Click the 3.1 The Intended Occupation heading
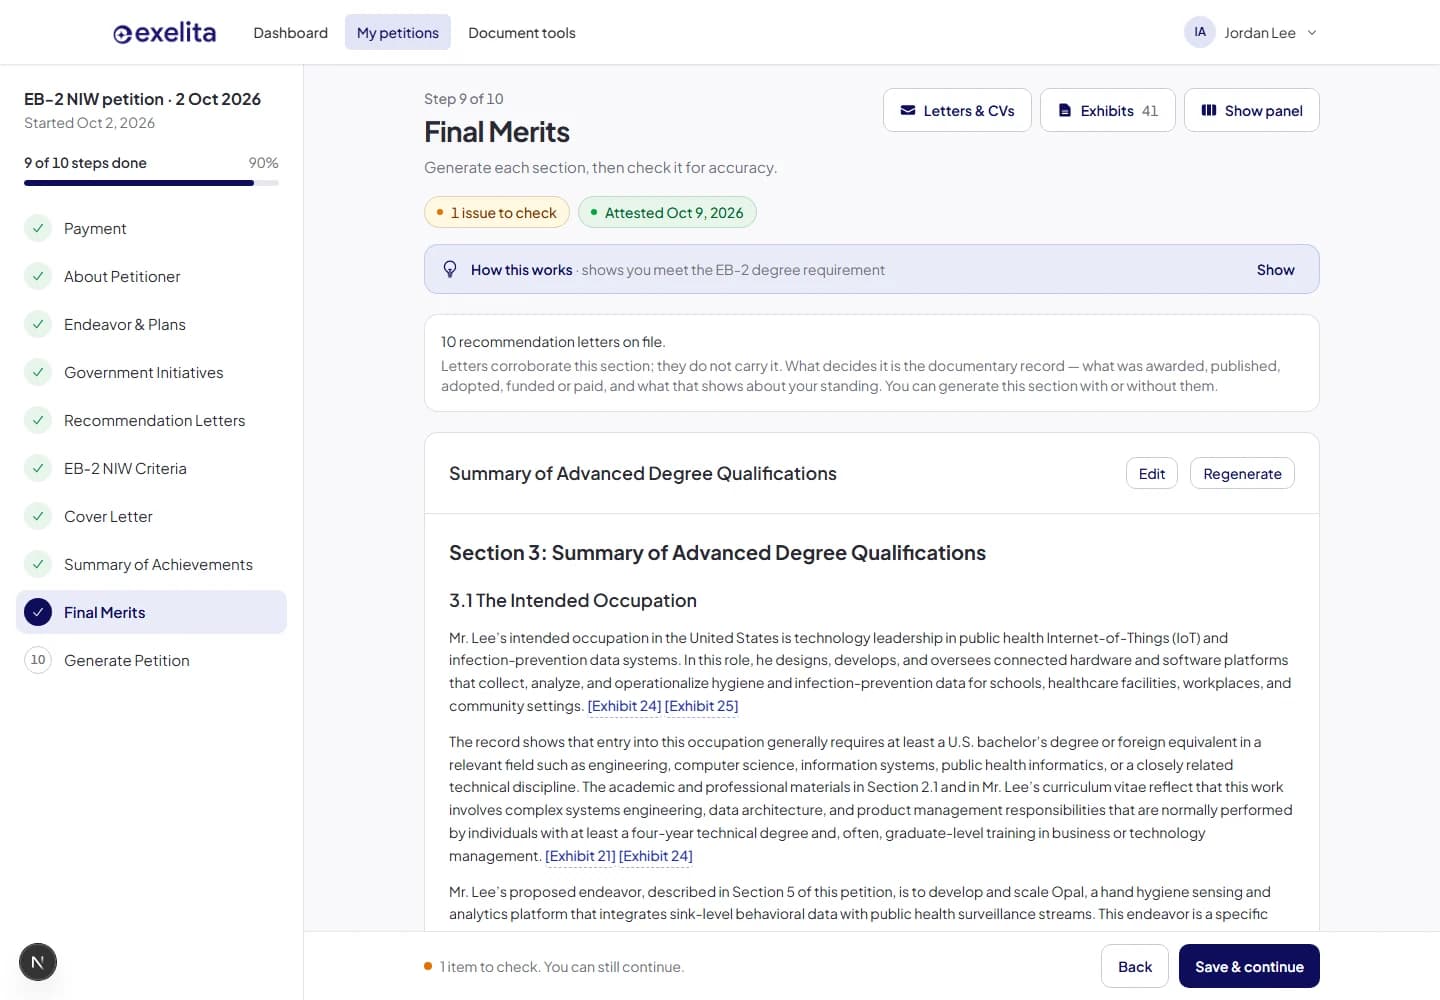Screen dimensions: 1440x1000 tap(573, 600)
